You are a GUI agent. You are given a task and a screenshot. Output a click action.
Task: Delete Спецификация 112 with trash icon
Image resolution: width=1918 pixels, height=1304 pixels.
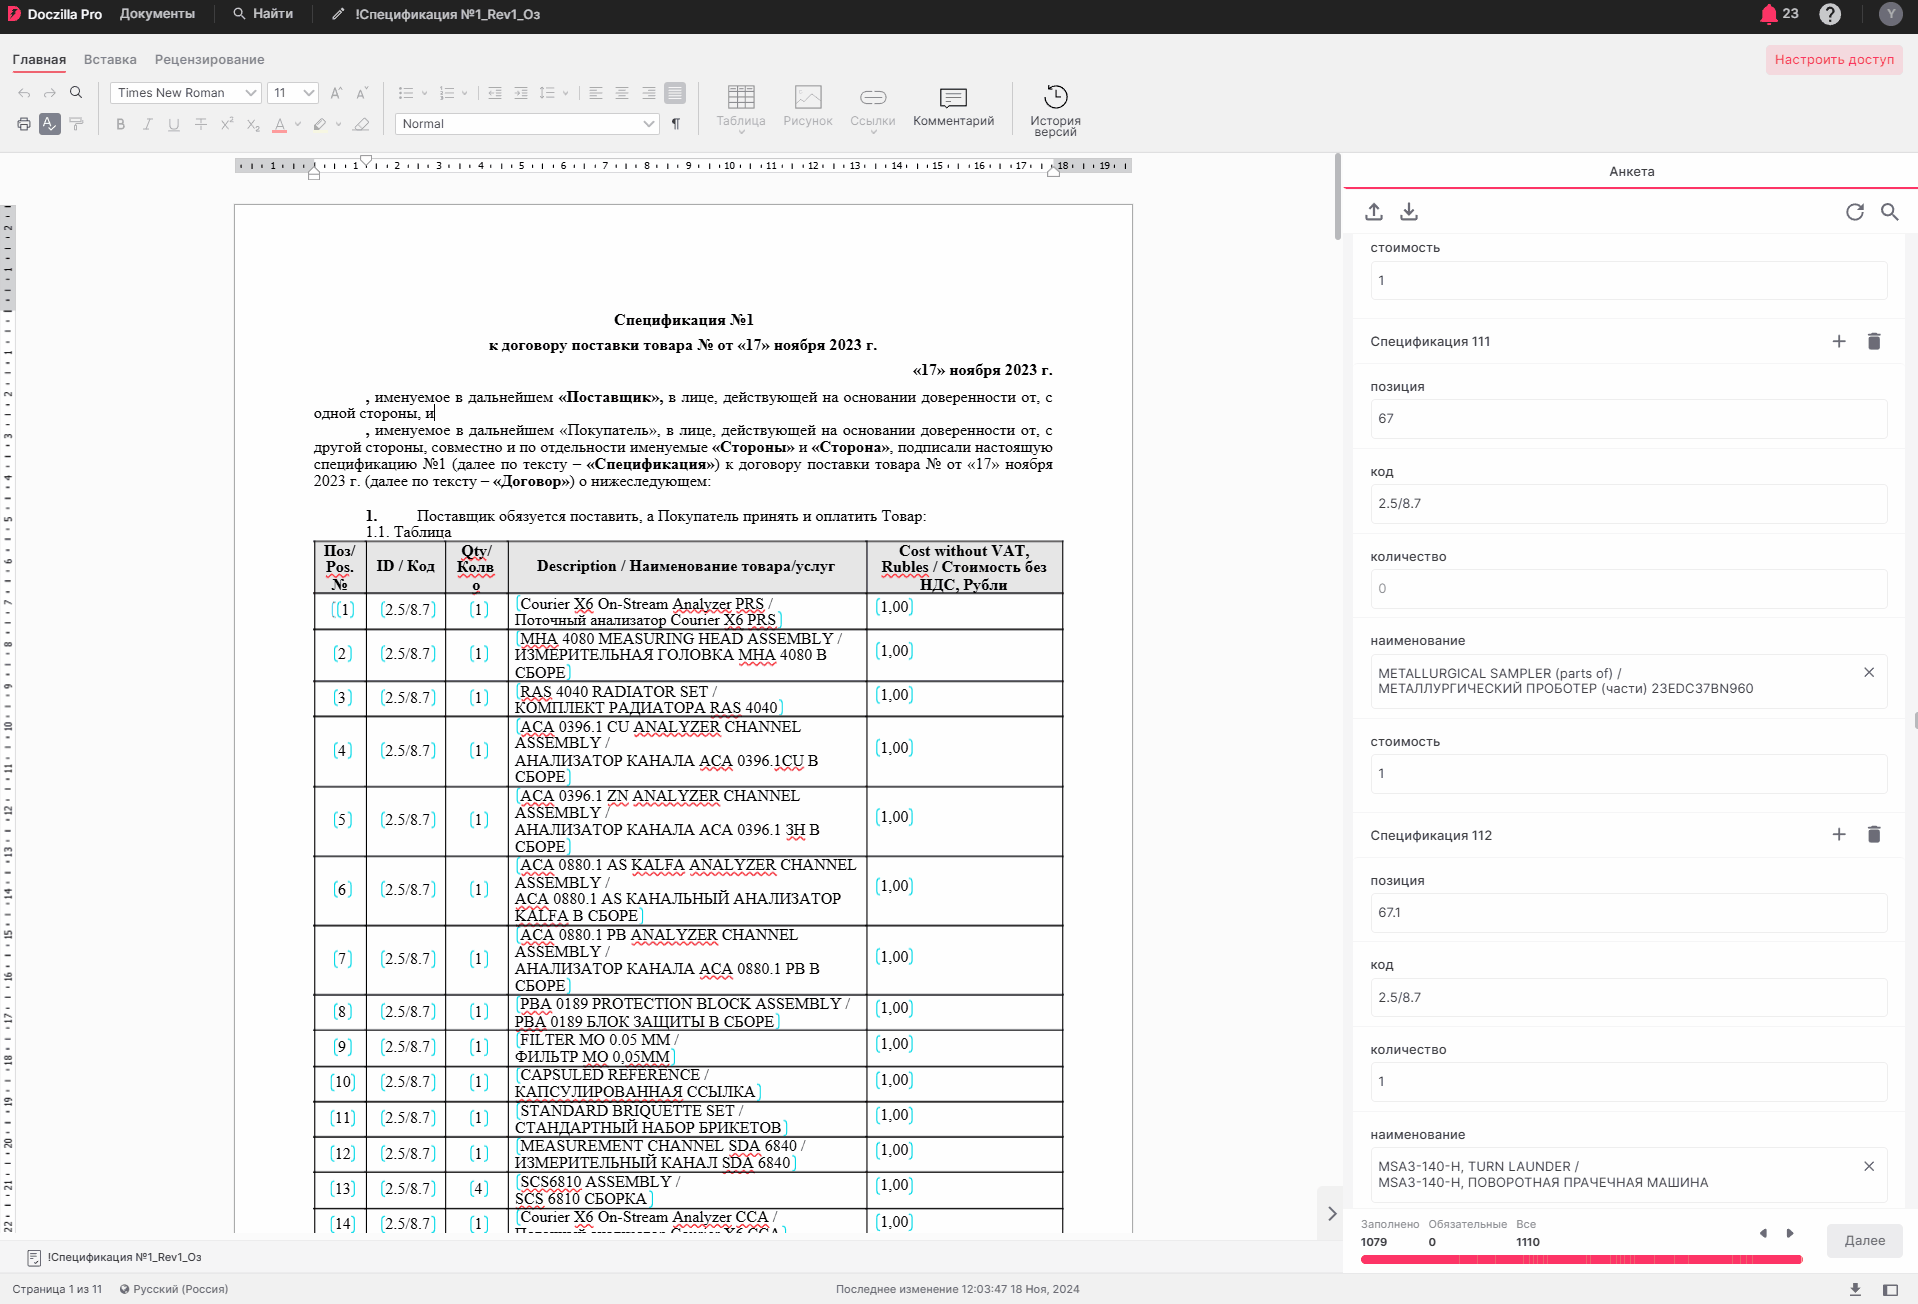tap(1874, 835)
